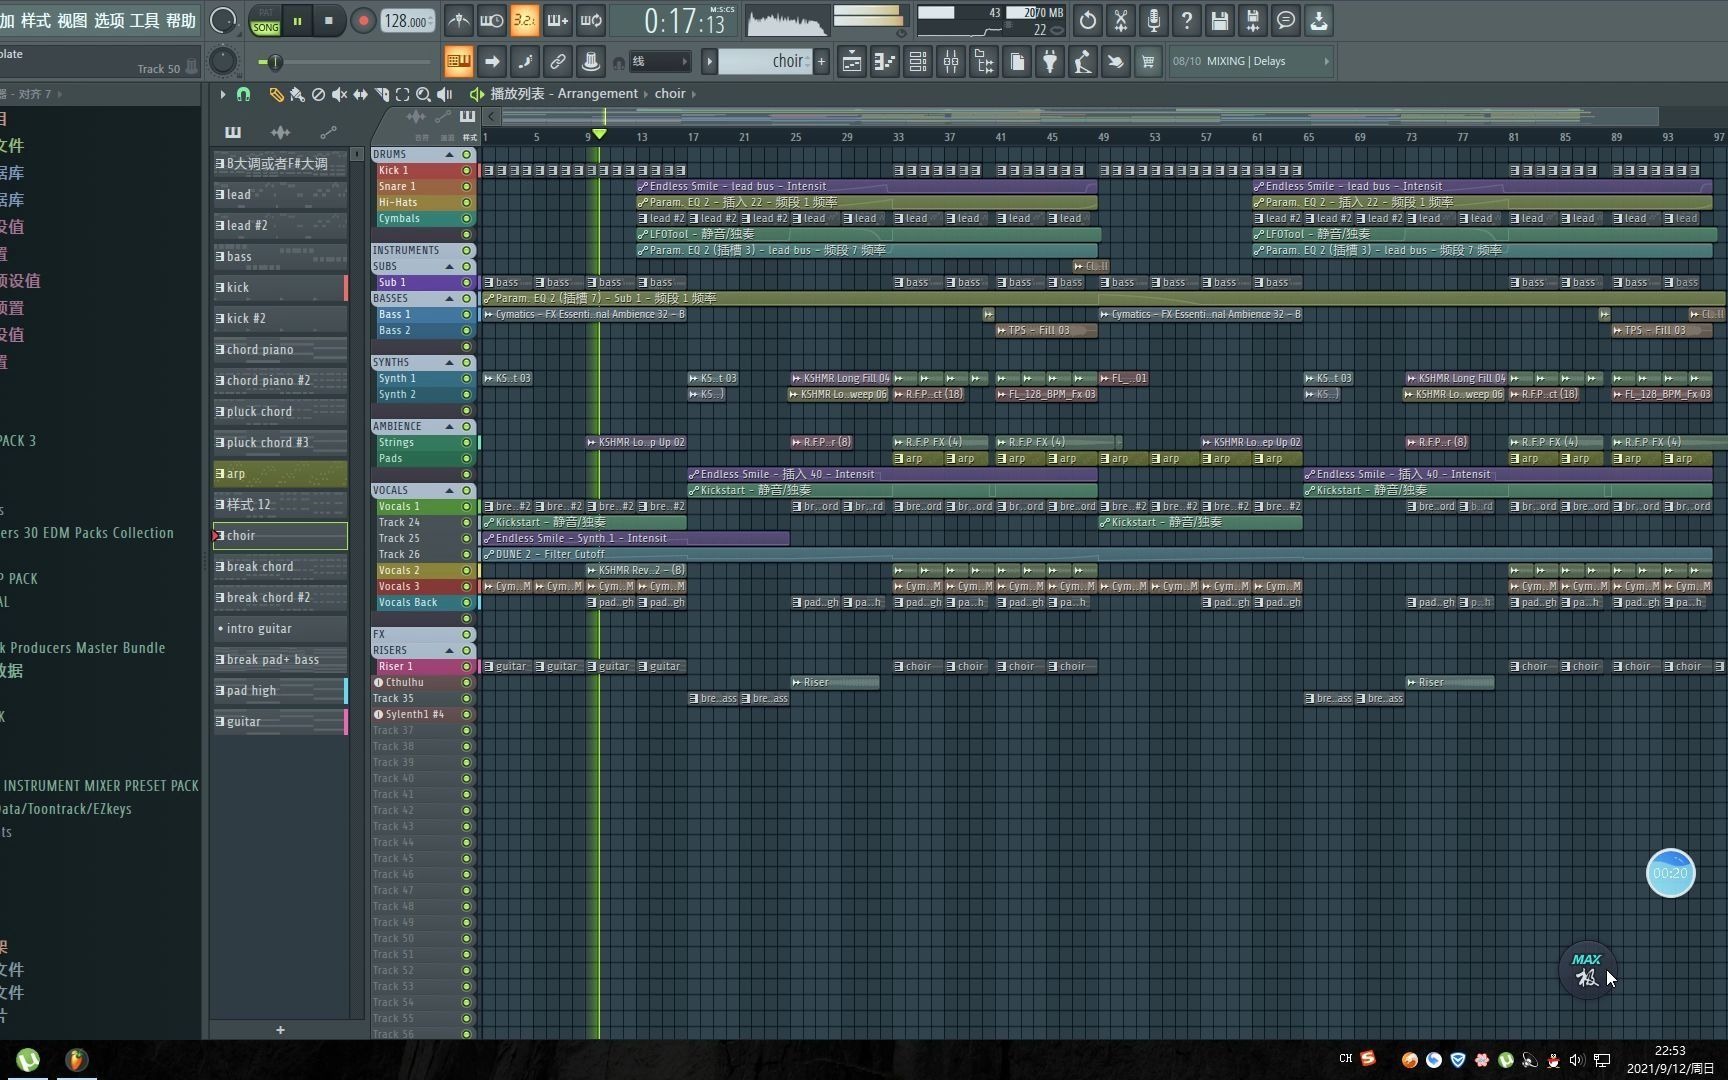Screen dimensions: 1728x1080
Task: Toggle the metronome icon
Action: pos(458,20)
